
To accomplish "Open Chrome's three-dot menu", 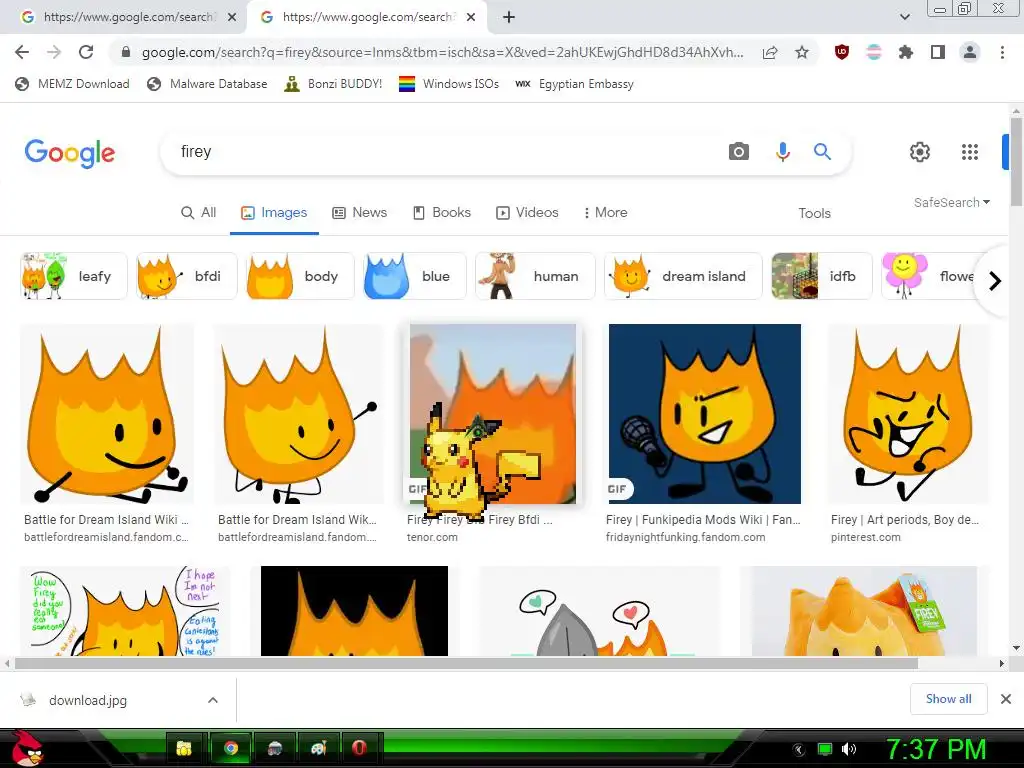I will click(1002, 52).
